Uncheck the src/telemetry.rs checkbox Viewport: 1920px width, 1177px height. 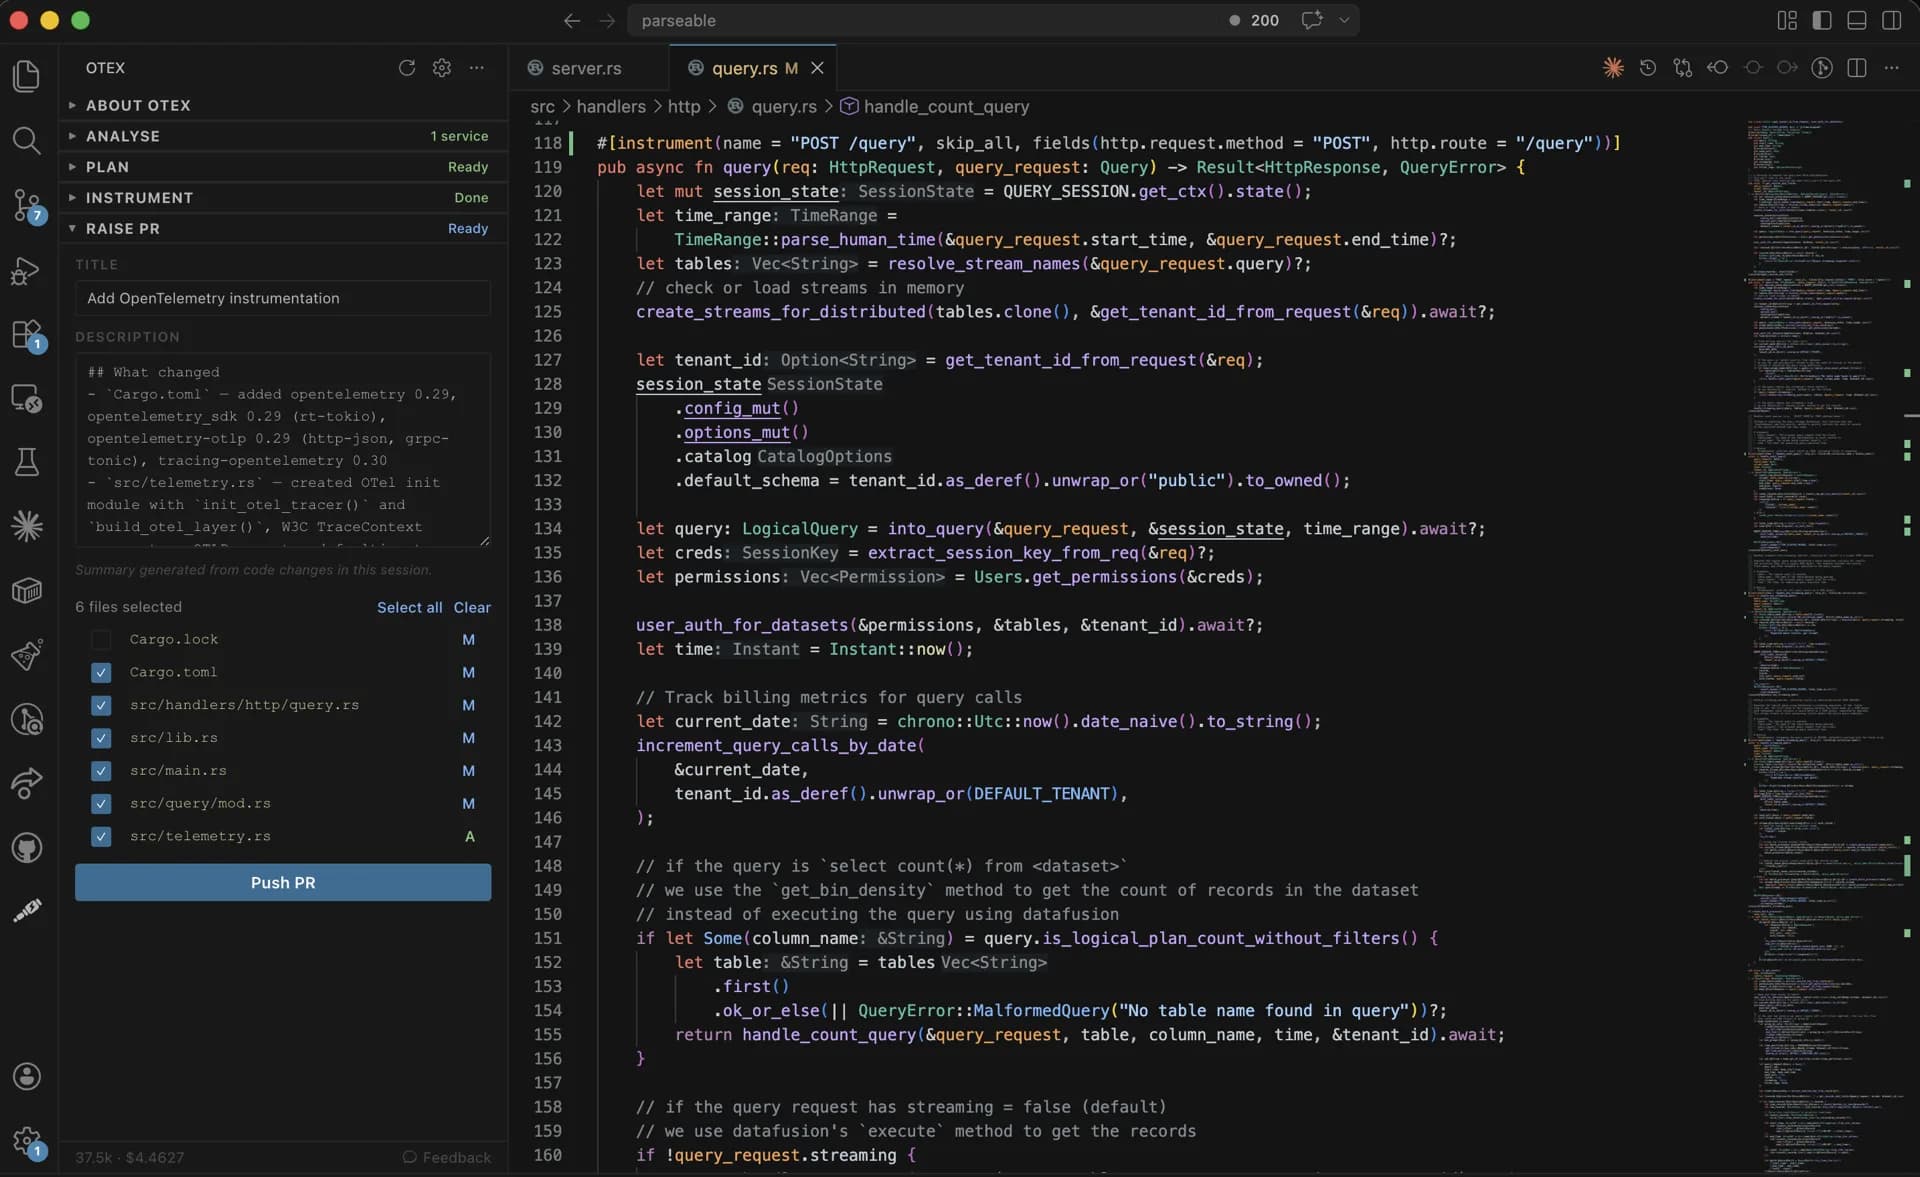pos(101,837)
